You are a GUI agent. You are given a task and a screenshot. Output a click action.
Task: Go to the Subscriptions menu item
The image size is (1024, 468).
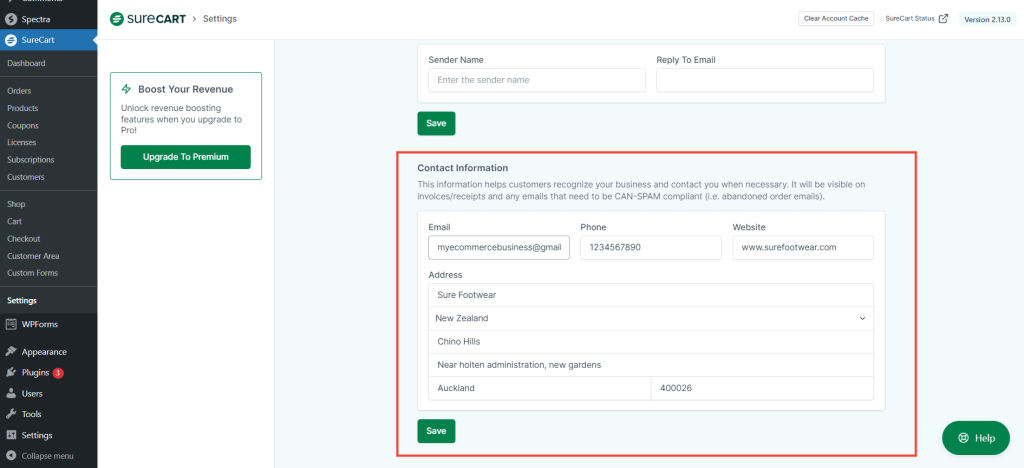pos(31,160)
